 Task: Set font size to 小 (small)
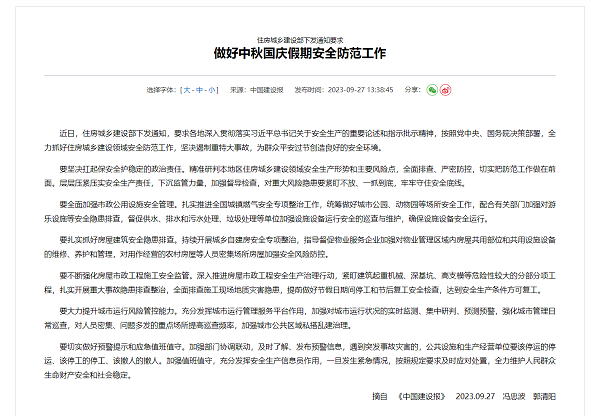click(212, 90)
